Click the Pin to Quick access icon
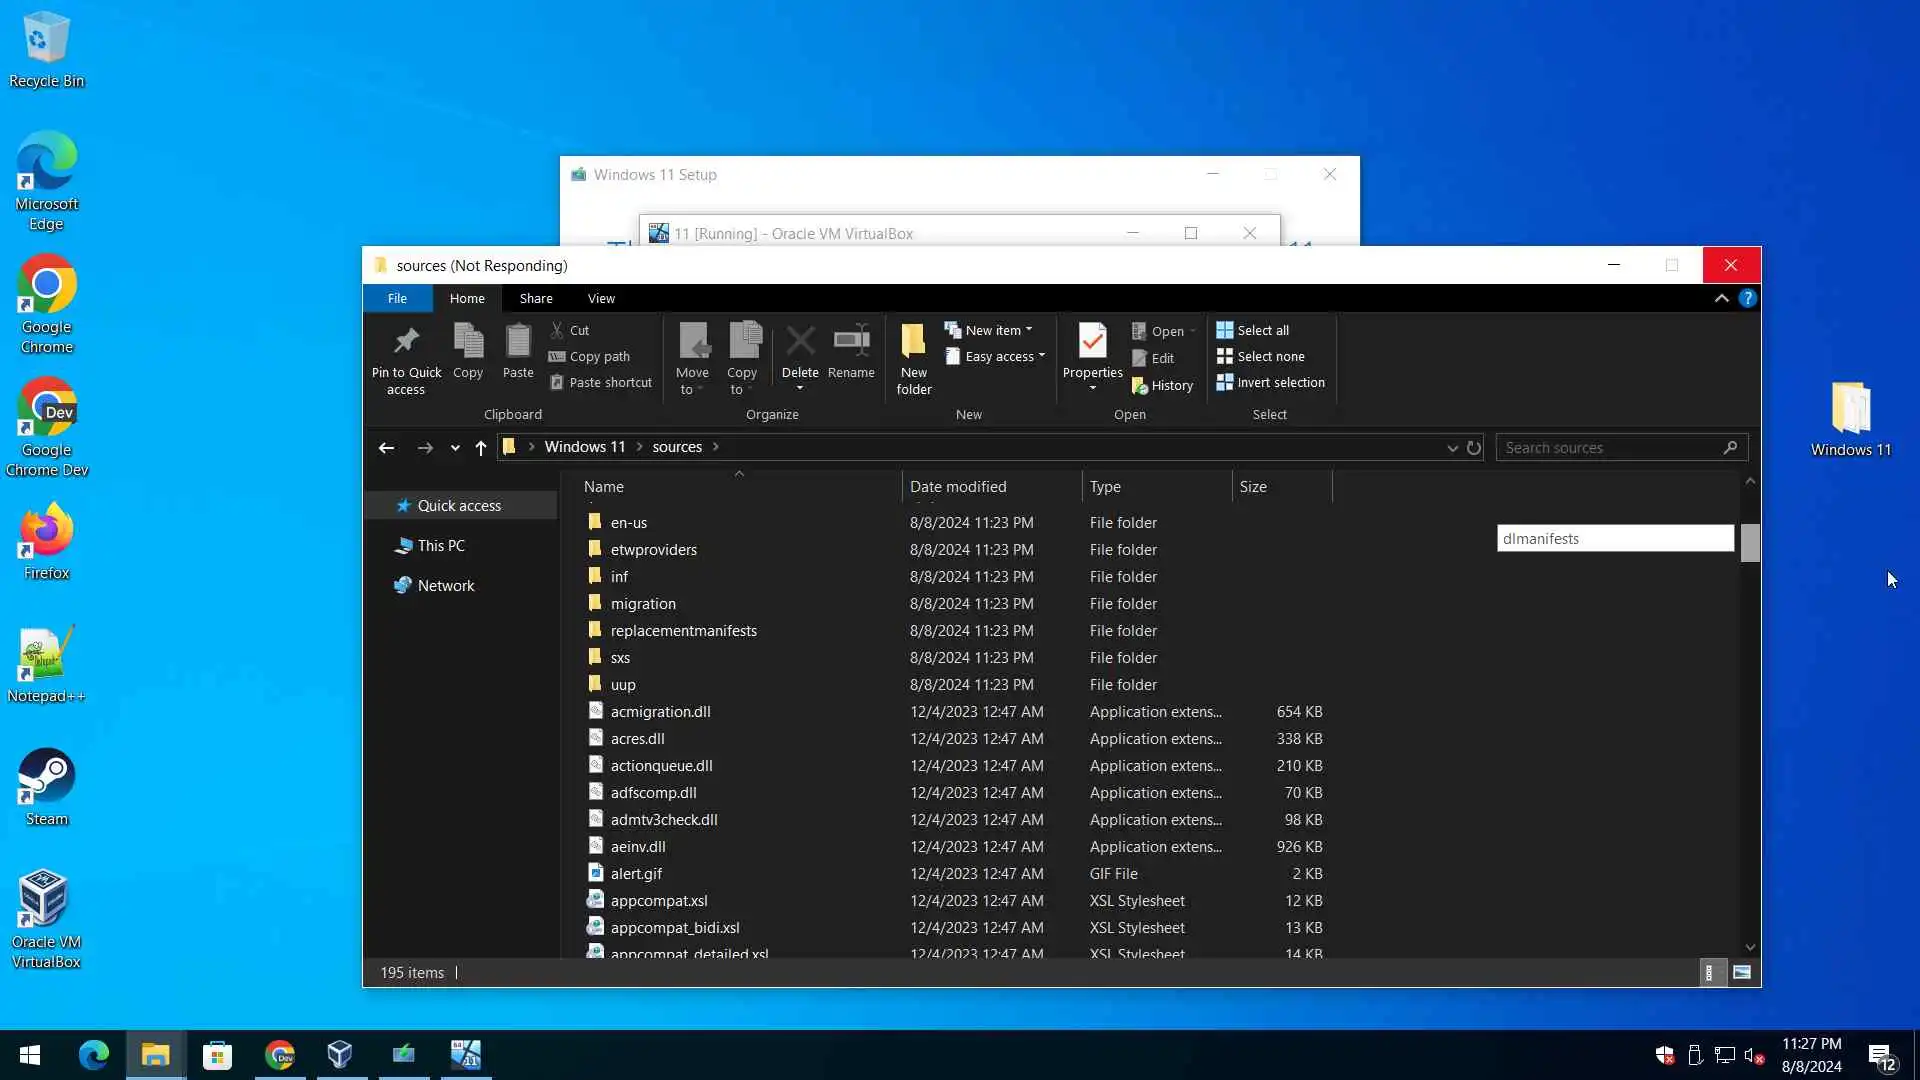 click(406, 342)
